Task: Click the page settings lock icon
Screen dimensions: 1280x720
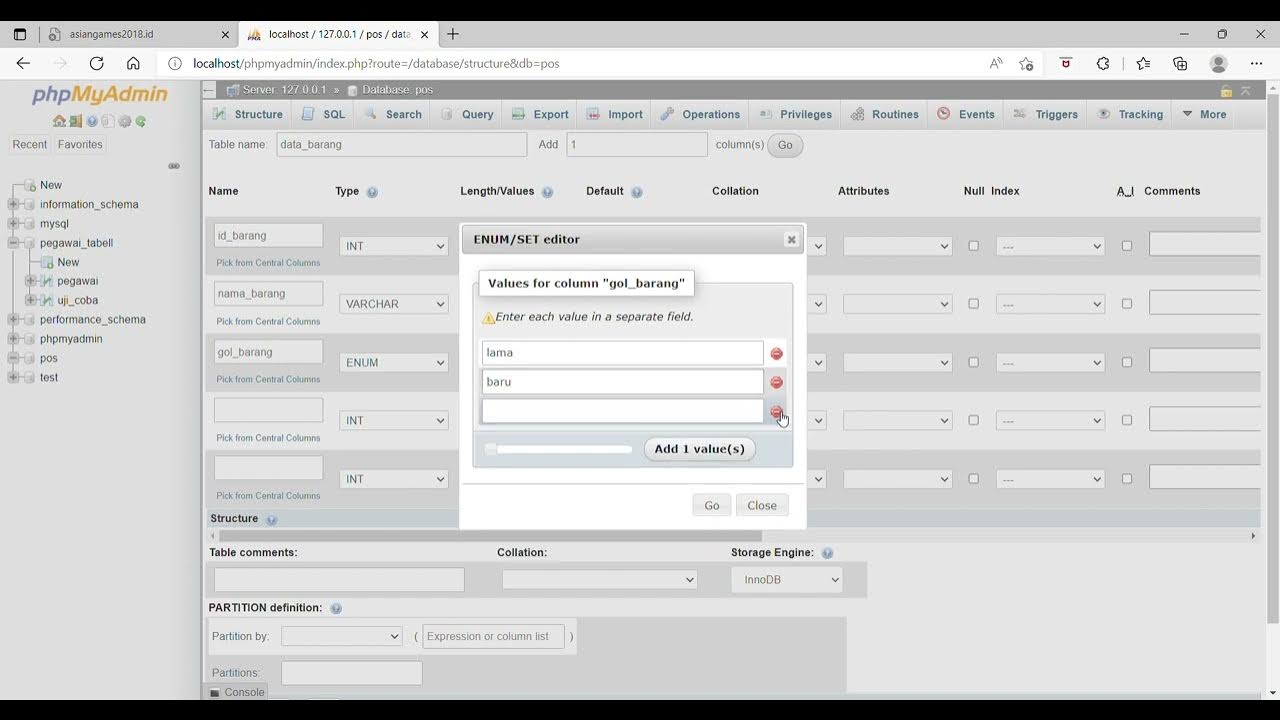Action: (1226, 90)
